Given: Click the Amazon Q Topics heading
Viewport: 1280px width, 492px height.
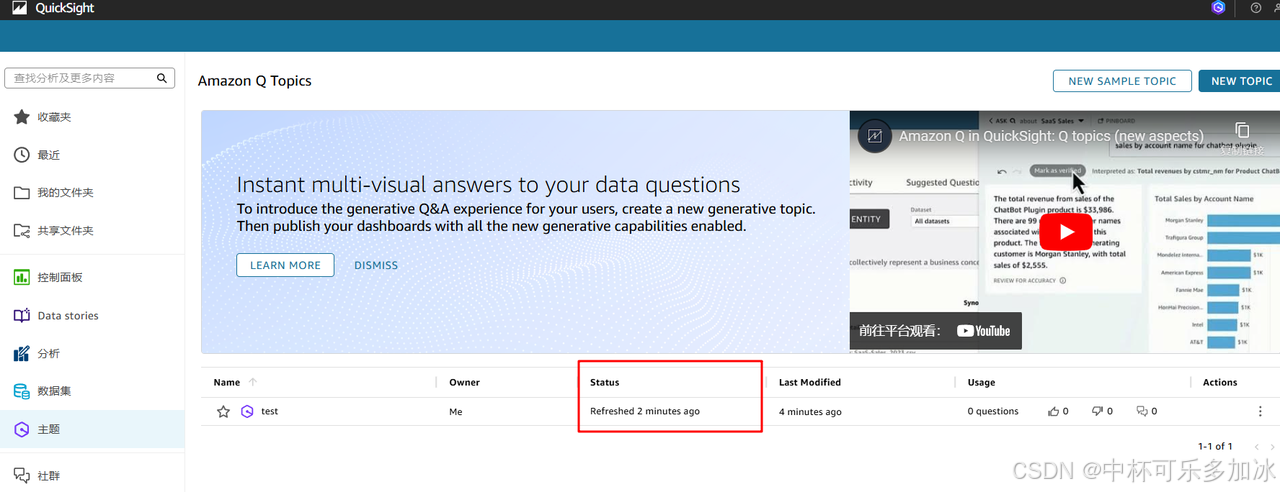Looking at the screenshot, I should pyautogui.click(x=255, y=81).
